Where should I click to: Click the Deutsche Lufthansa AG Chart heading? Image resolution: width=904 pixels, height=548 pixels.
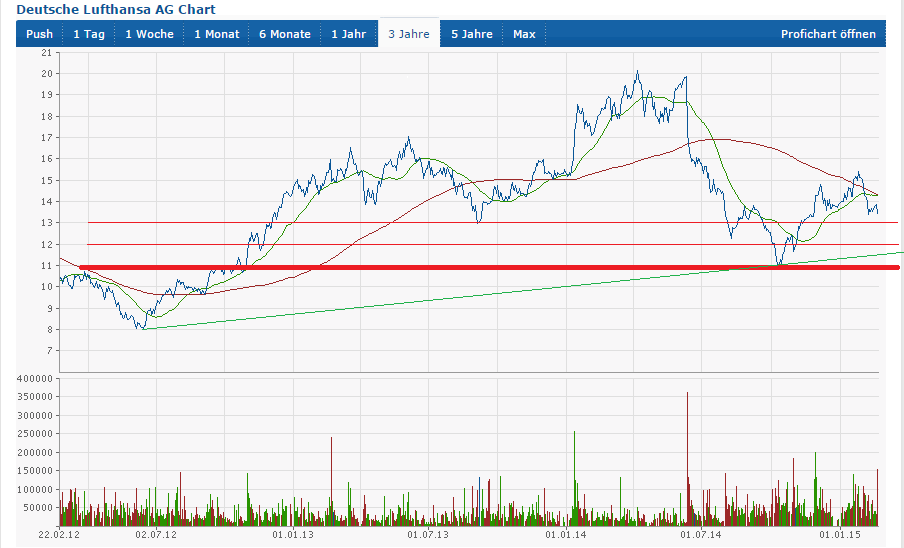[116, 9]
